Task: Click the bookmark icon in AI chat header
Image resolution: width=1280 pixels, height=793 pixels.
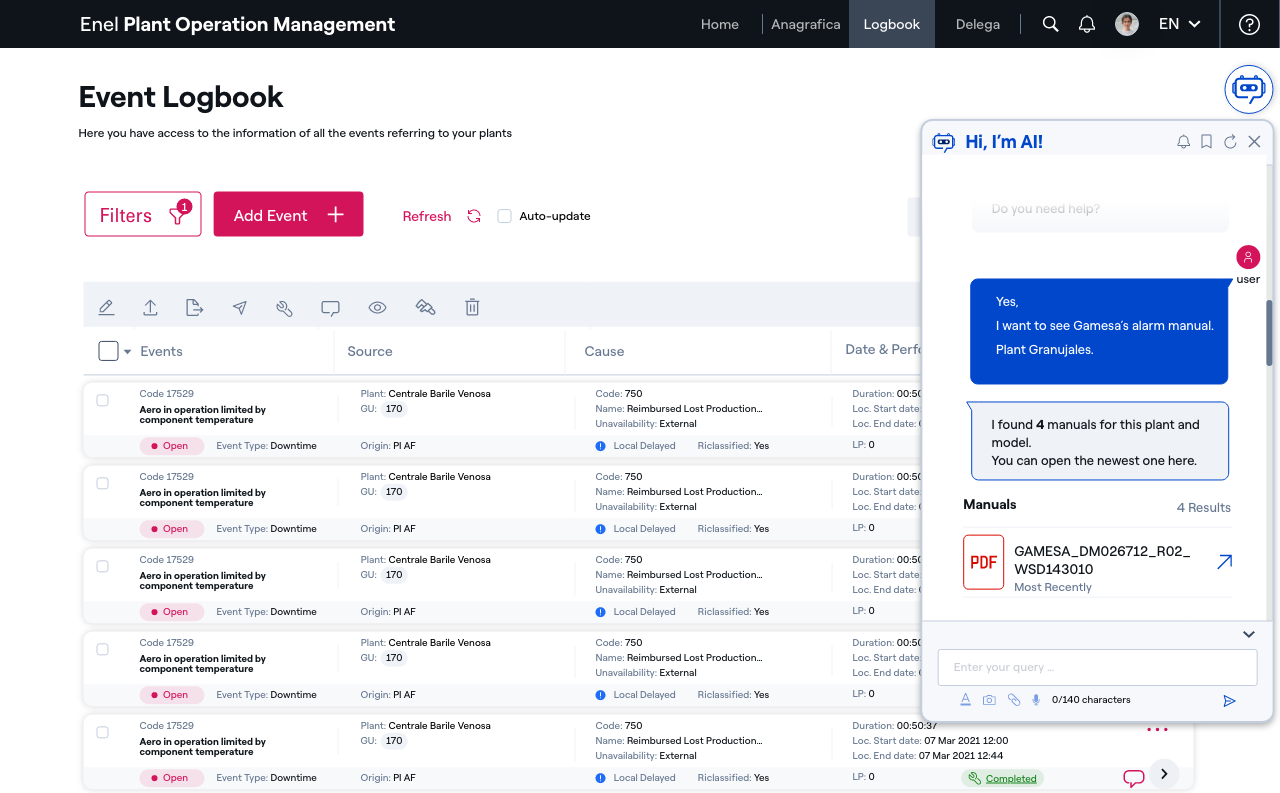Action: [x=1207, y=142]
